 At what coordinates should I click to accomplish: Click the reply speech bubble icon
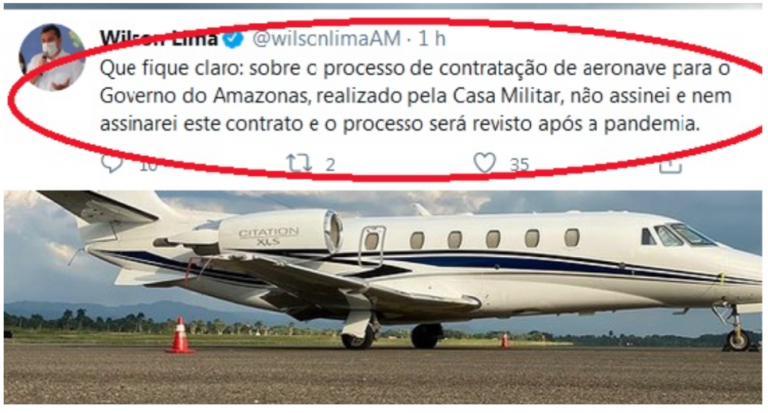(x=112, y=163)
